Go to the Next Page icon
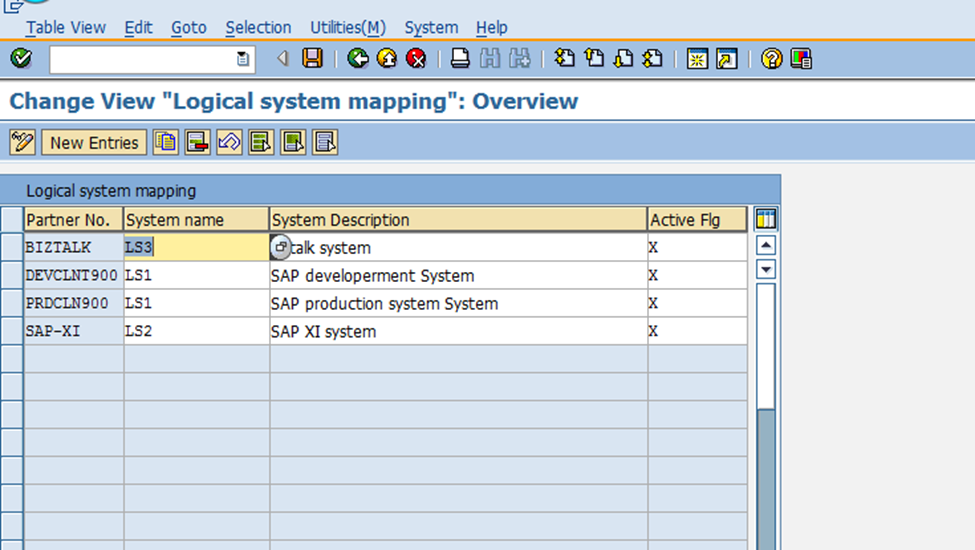Viewport: 975px width, 550px height. 623,59
